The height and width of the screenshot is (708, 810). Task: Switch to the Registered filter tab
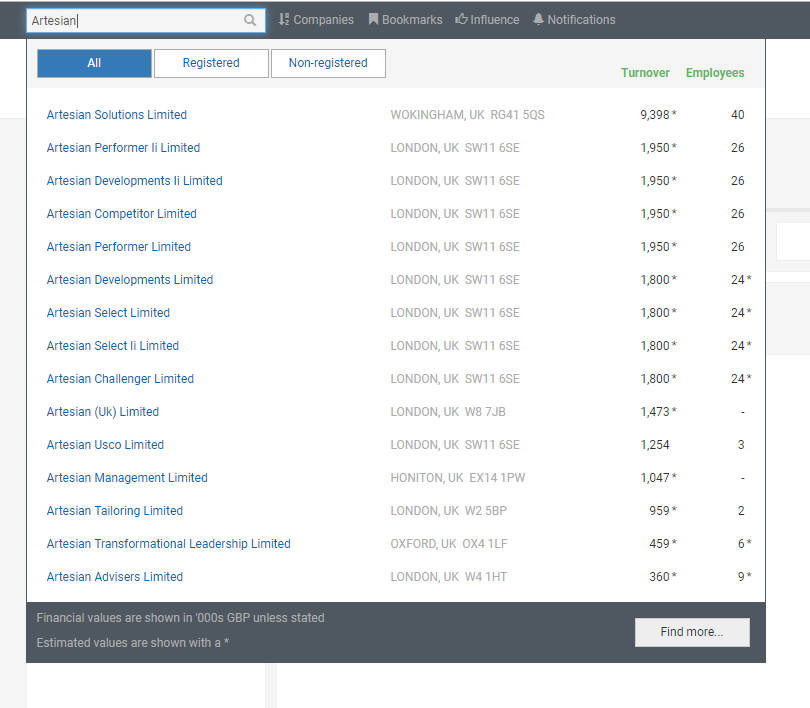(x=211, y=63)
